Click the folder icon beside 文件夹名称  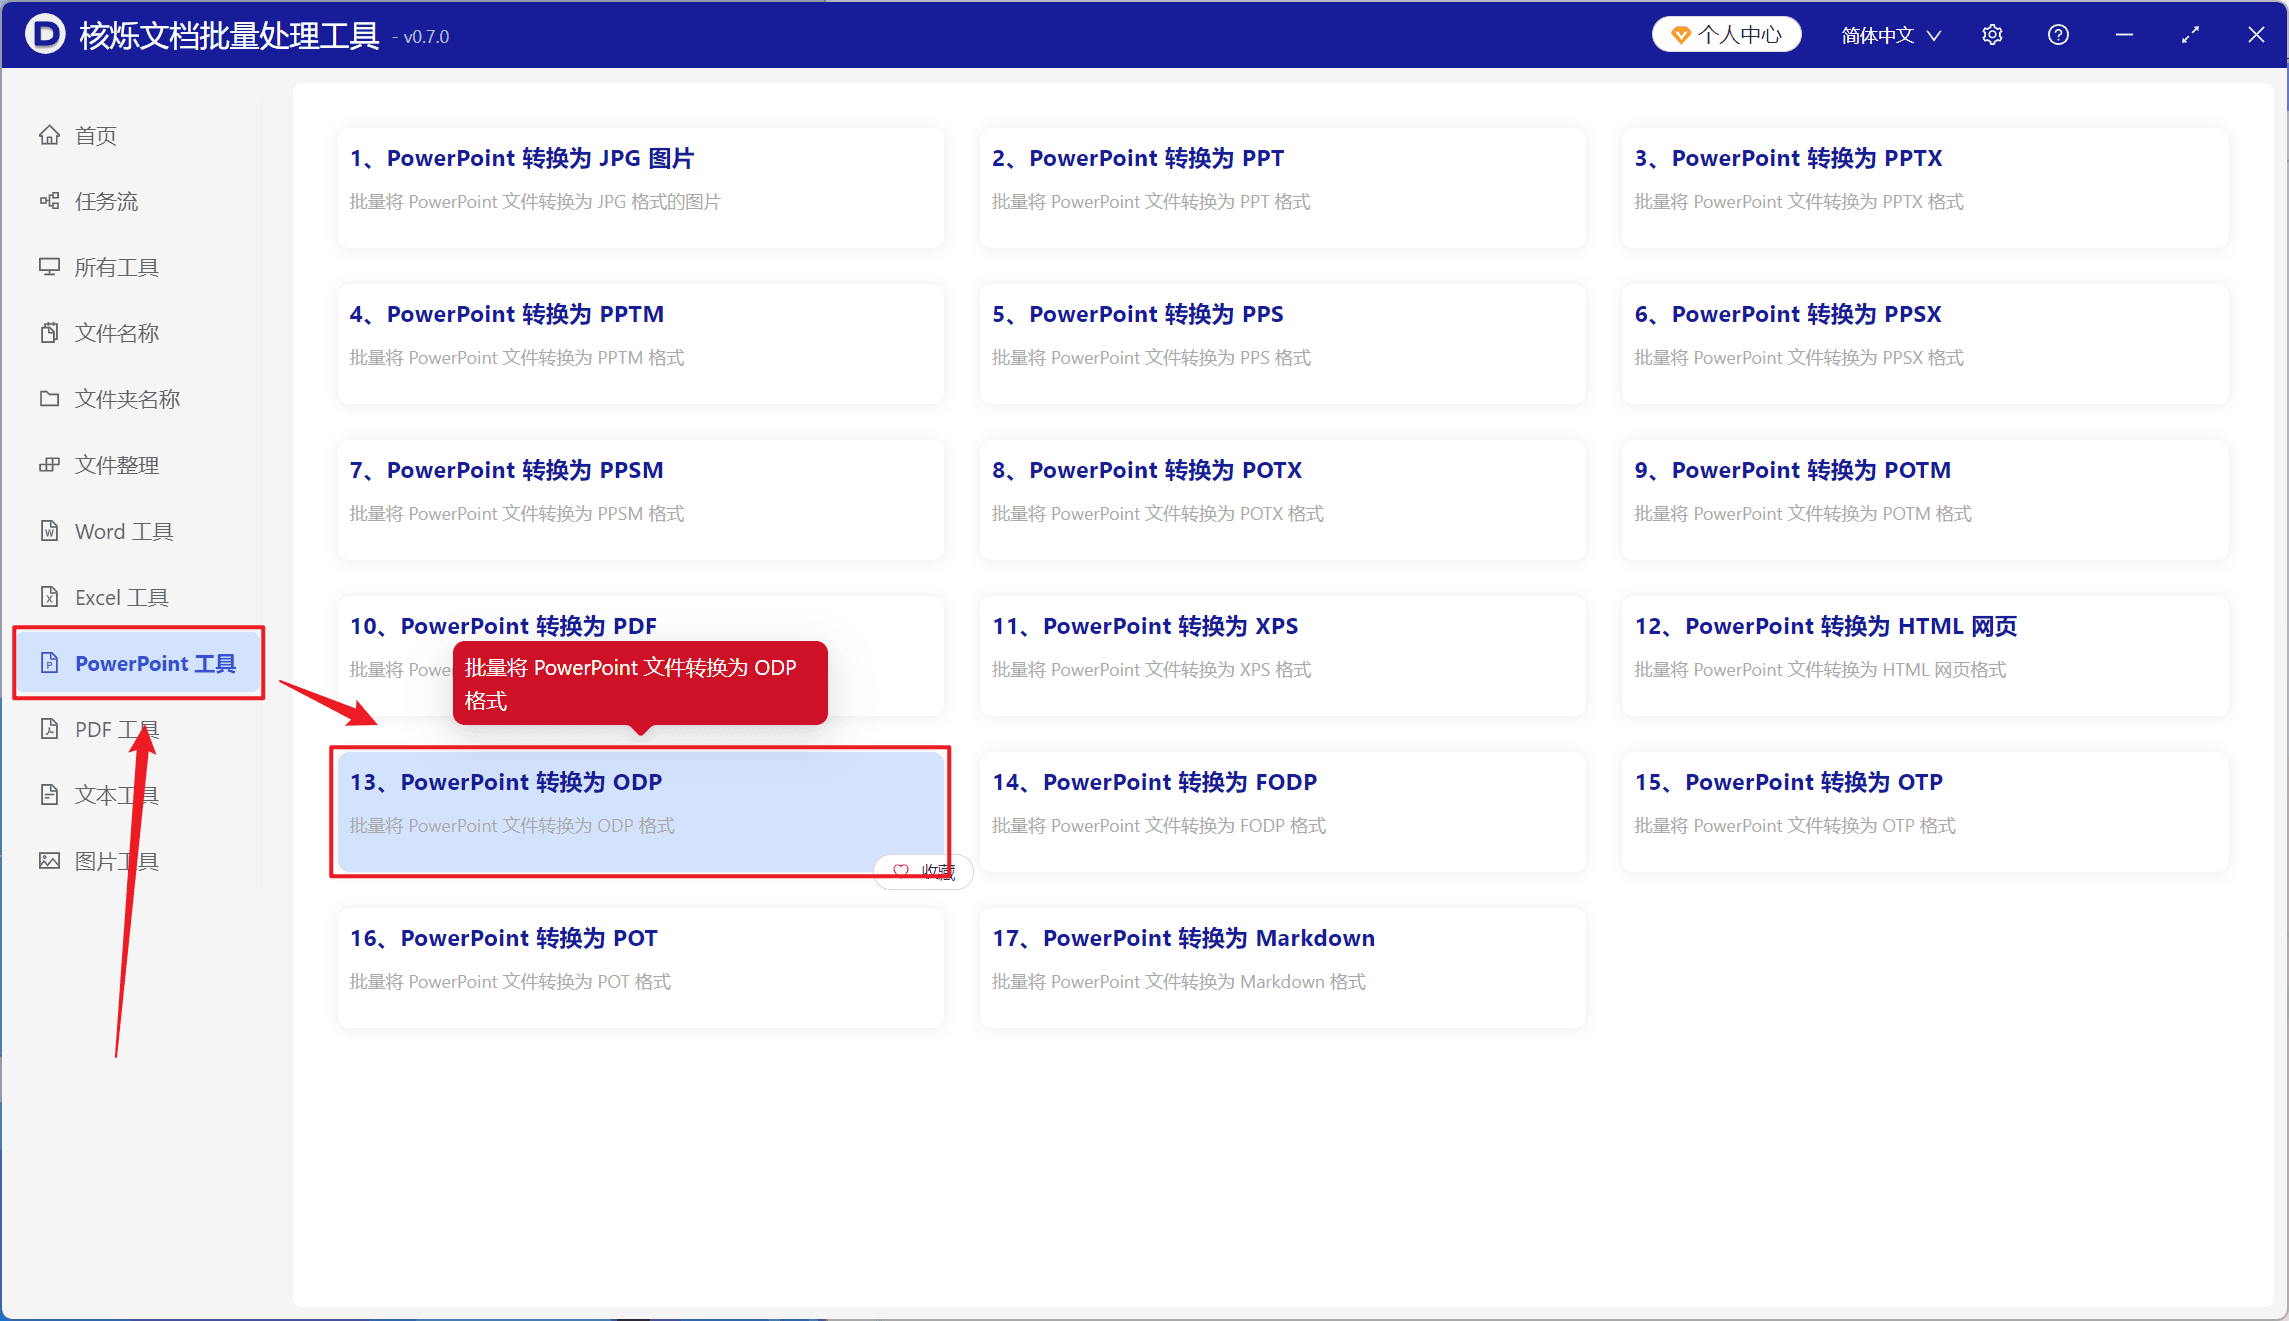coord(49,399)
